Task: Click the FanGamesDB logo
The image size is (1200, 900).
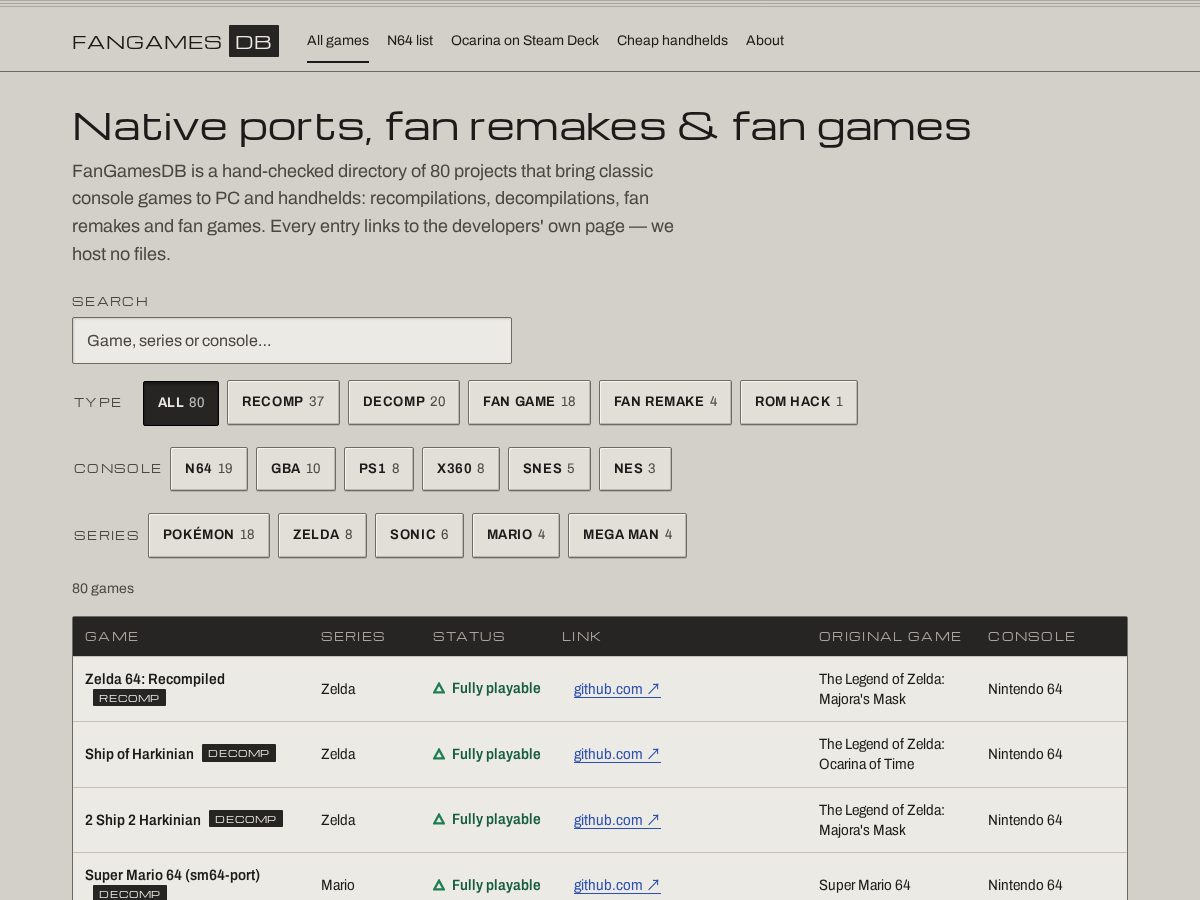Action: [175, 41]
